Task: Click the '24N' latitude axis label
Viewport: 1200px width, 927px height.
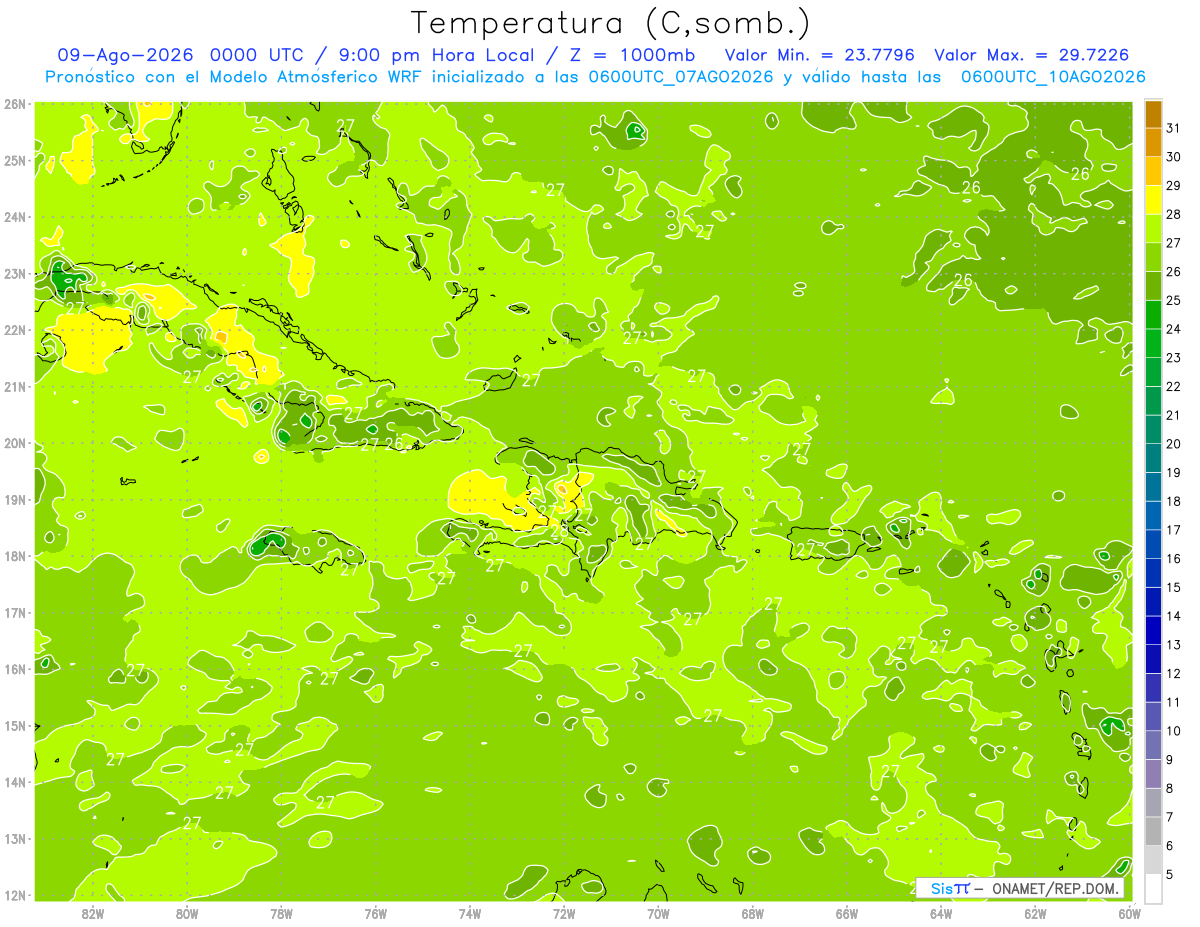Action: 15,216
